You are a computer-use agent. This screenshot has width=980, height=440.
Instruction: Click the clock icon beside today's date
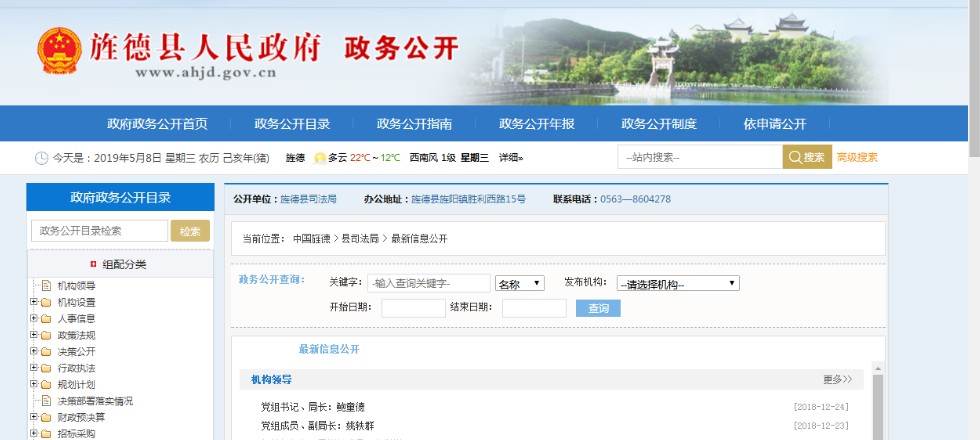(41, 158)
